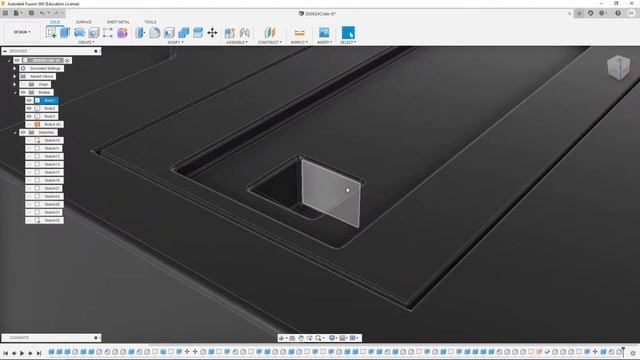Select the Combine tool icon
Viewport: 640px width, 360px height.
coord(184,33)
